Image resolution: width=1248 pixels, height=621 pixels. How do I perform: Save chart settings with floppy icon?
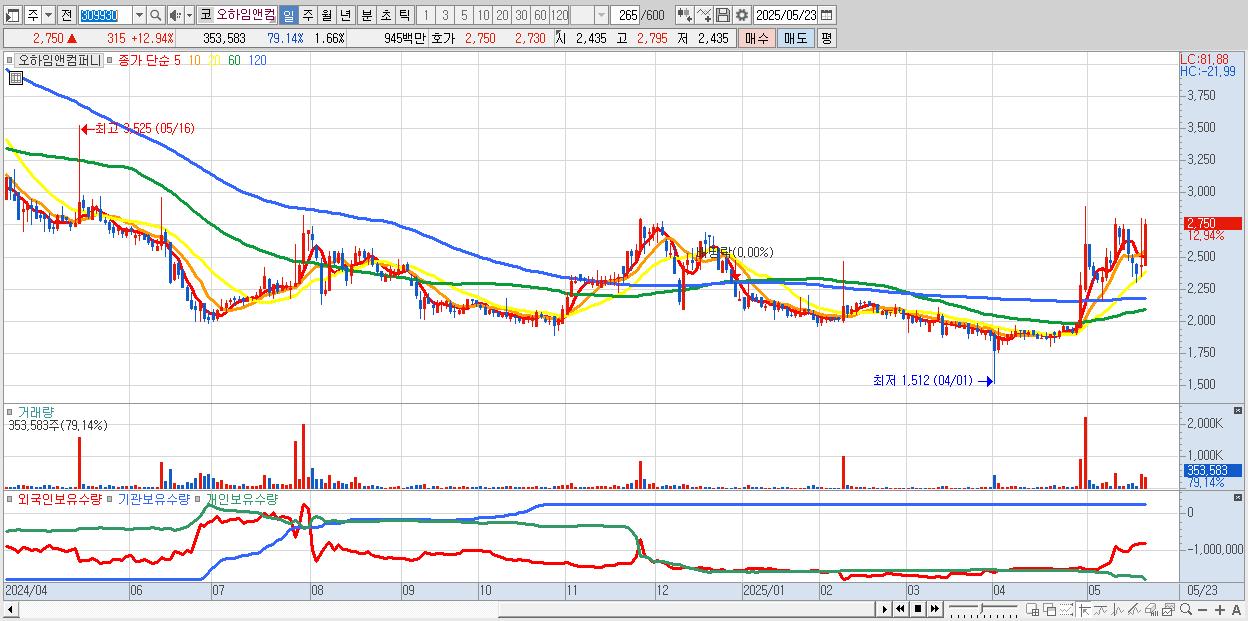point(723,15)
